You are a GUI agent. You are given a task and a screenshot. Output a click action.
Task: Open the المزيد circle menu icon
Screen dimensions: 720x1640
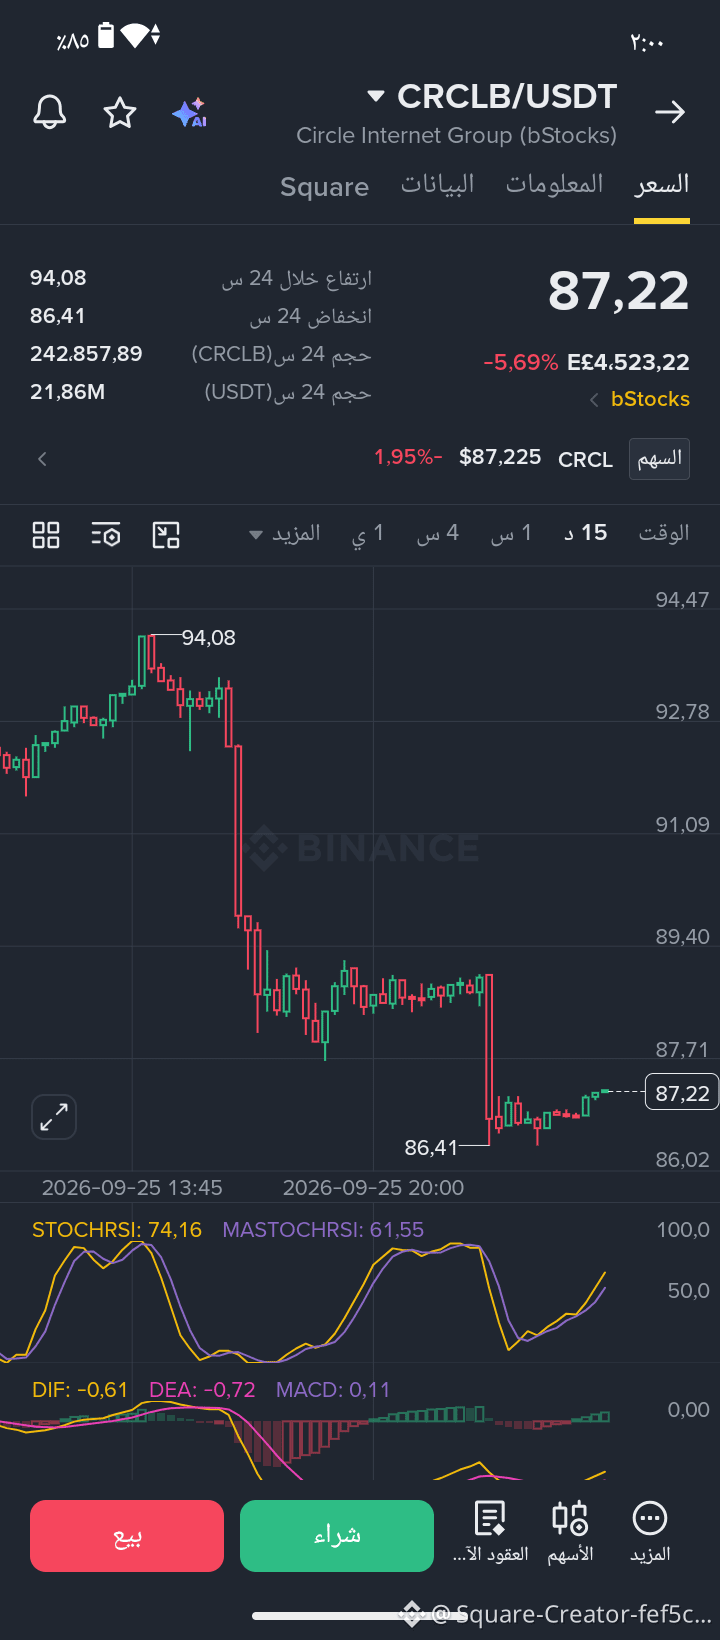pyautogui.click(x=650, y=1519)
